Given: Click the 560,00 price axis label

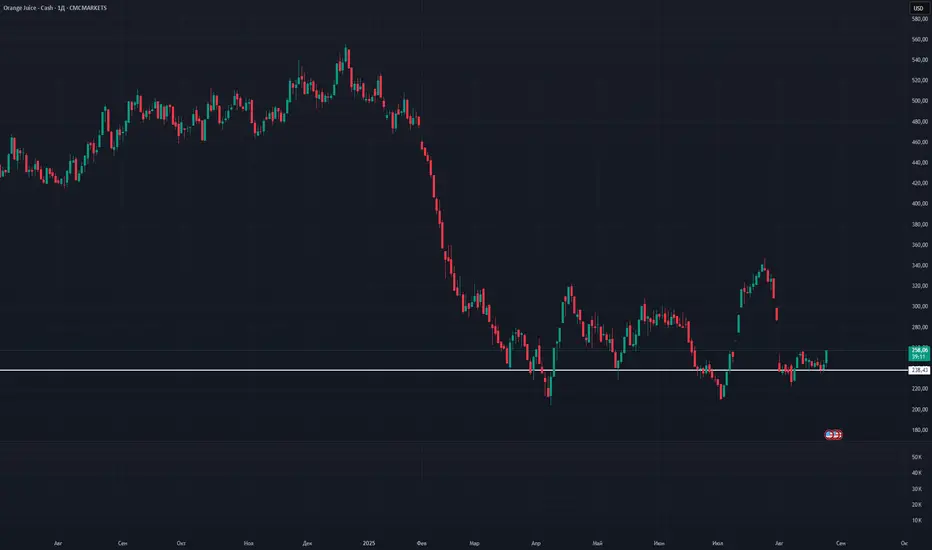Looking at the screenshot, I should point(920,39).
